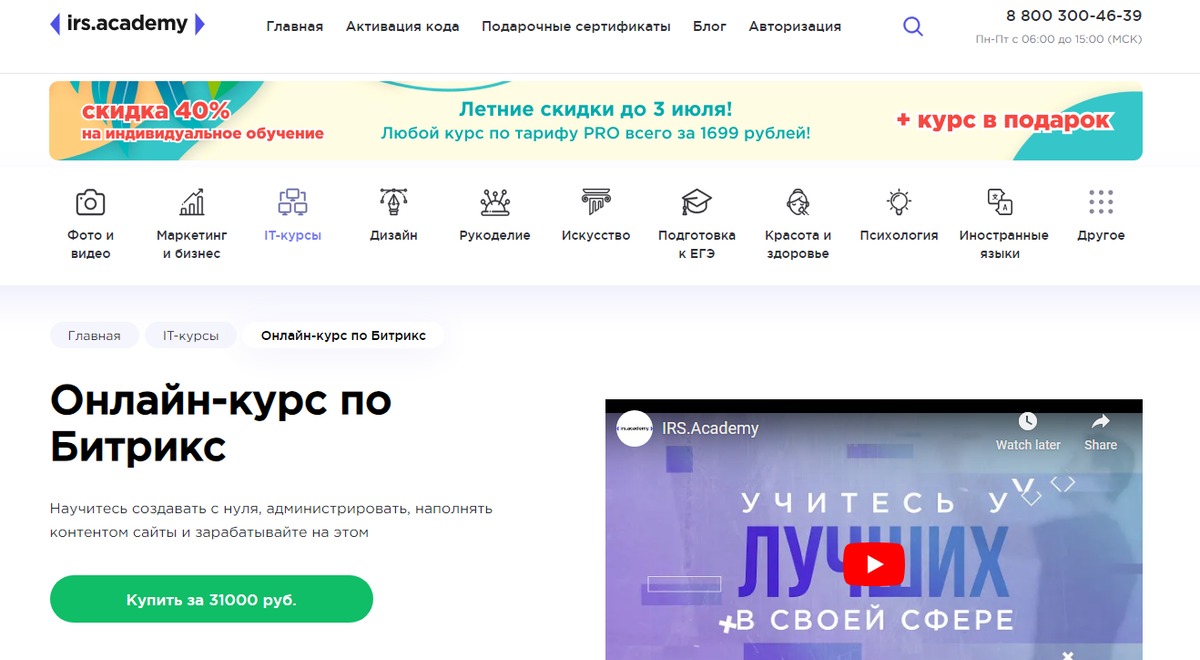Screen dimensions: 1200x660
Task: Click the Авторизация link
Action: pyautogui.click(x=795, y=27)
